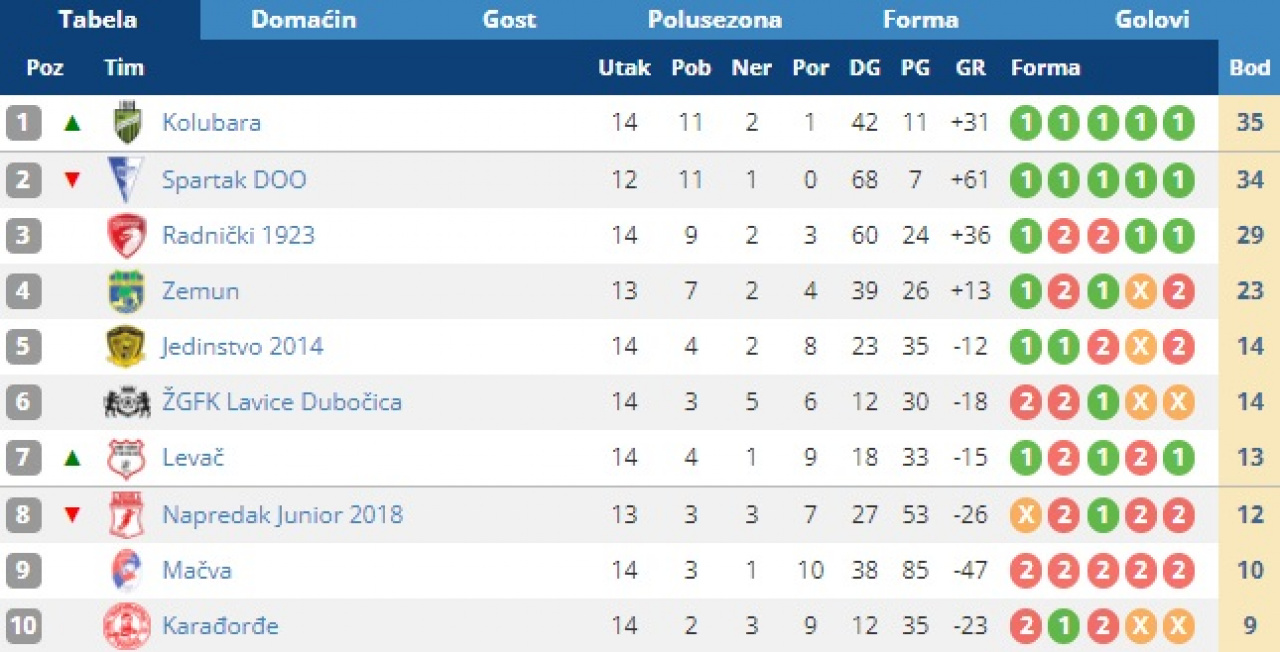This screenshot has width=1280, height=652.
Task: Open the Kolubara team link
Action: pos(212,123)
